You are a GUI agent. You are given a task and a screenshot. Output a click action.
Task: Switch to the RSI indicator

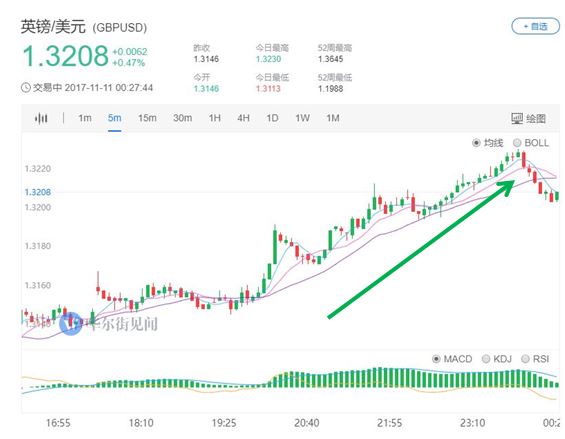point(525,359)
